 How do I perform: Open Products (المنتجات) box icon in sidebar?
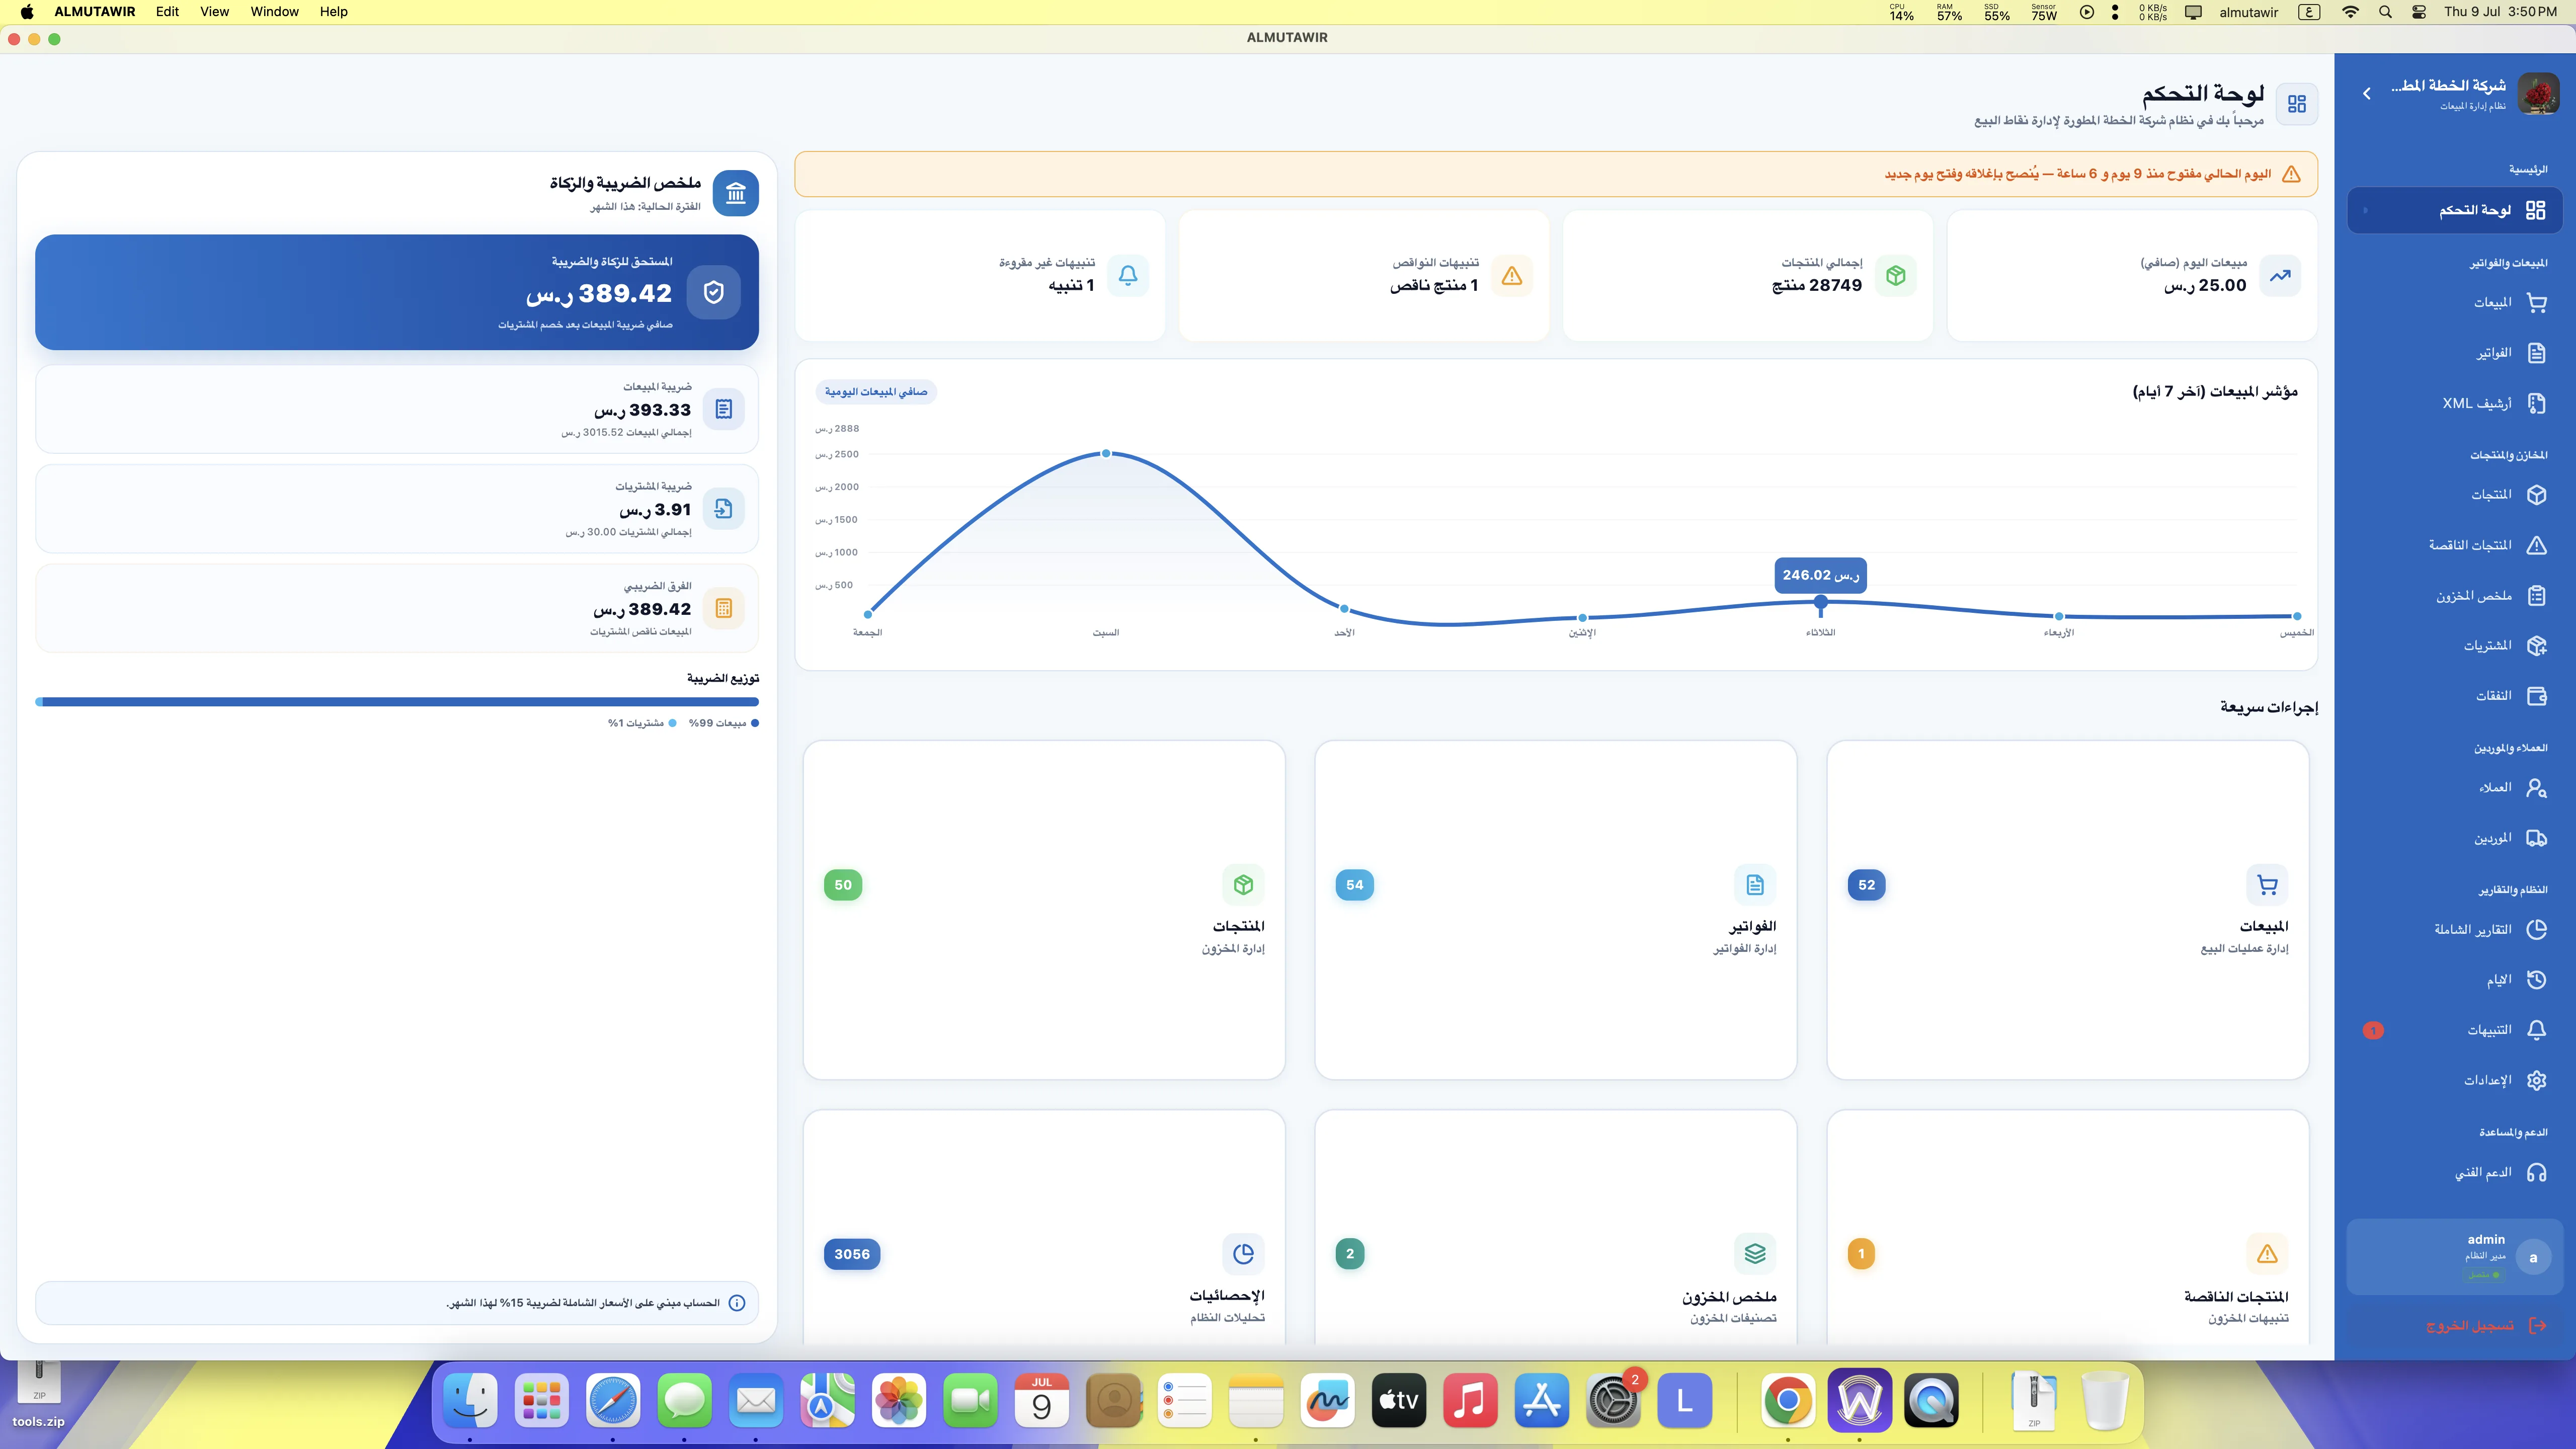2536,494
